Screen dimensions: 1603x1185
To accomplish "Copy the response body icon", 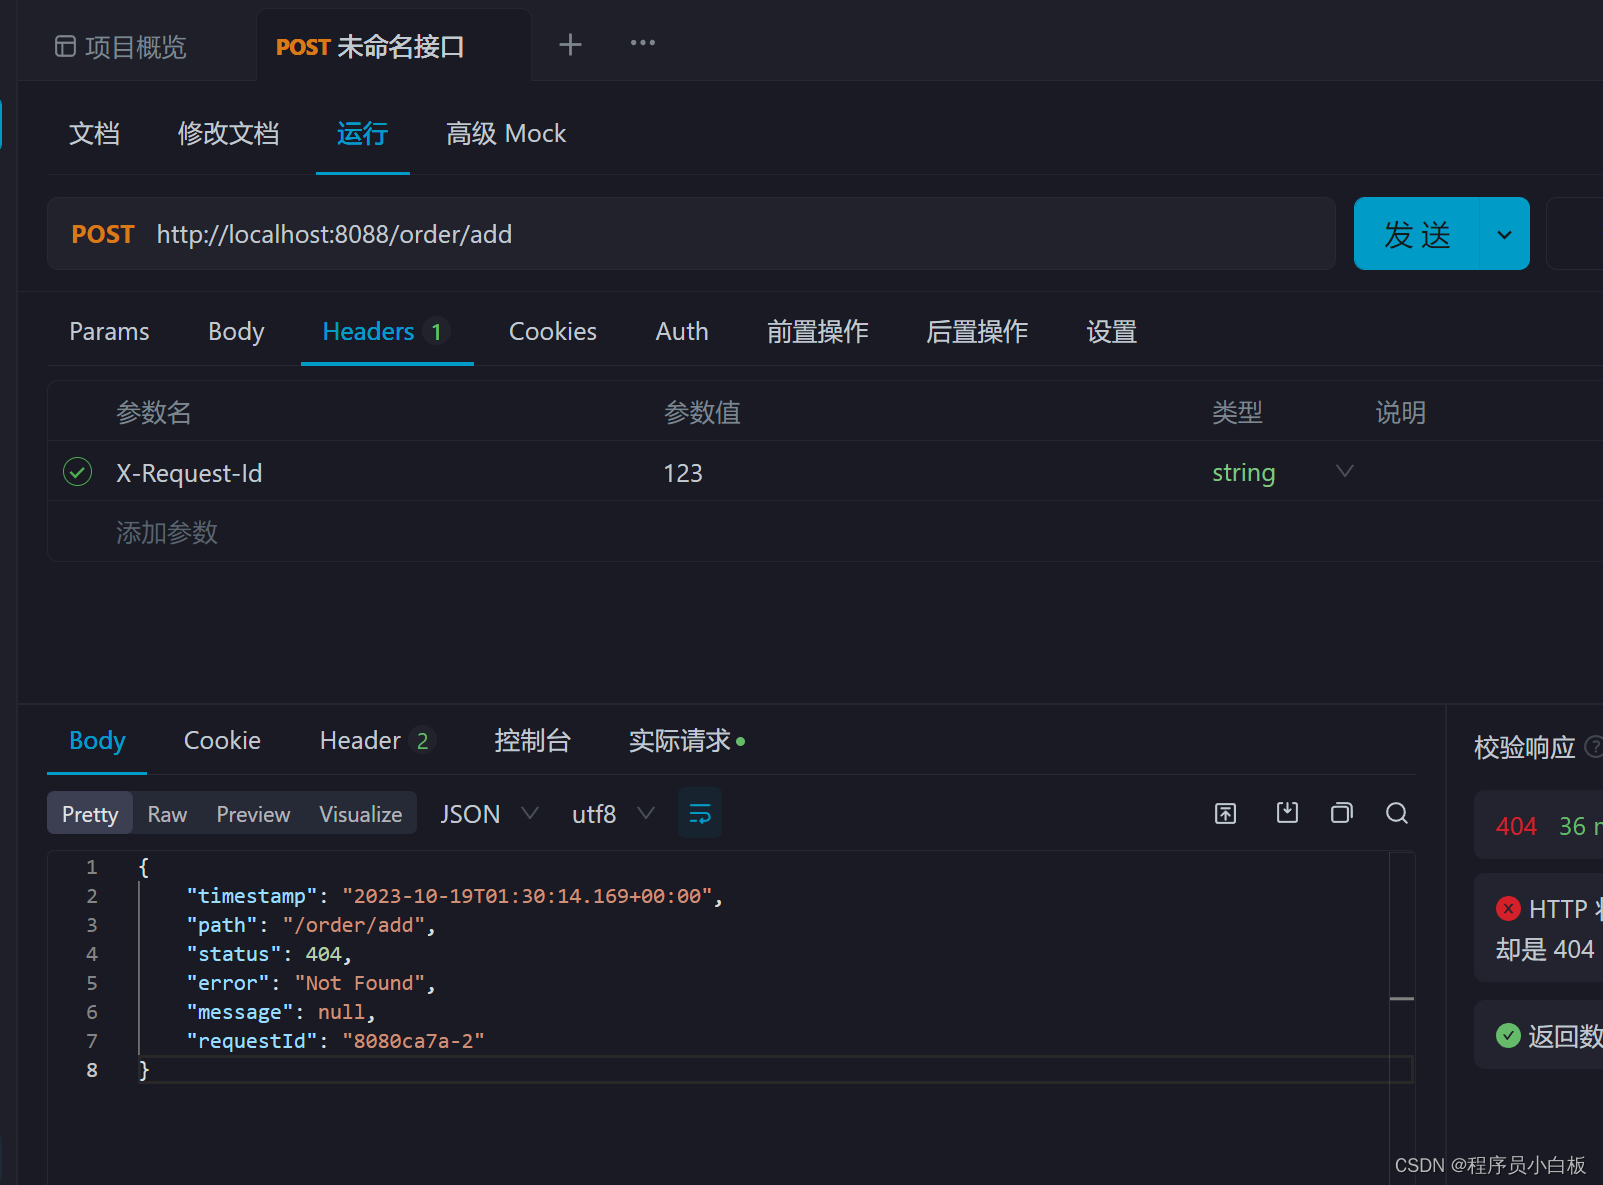I will point(1342,813).
